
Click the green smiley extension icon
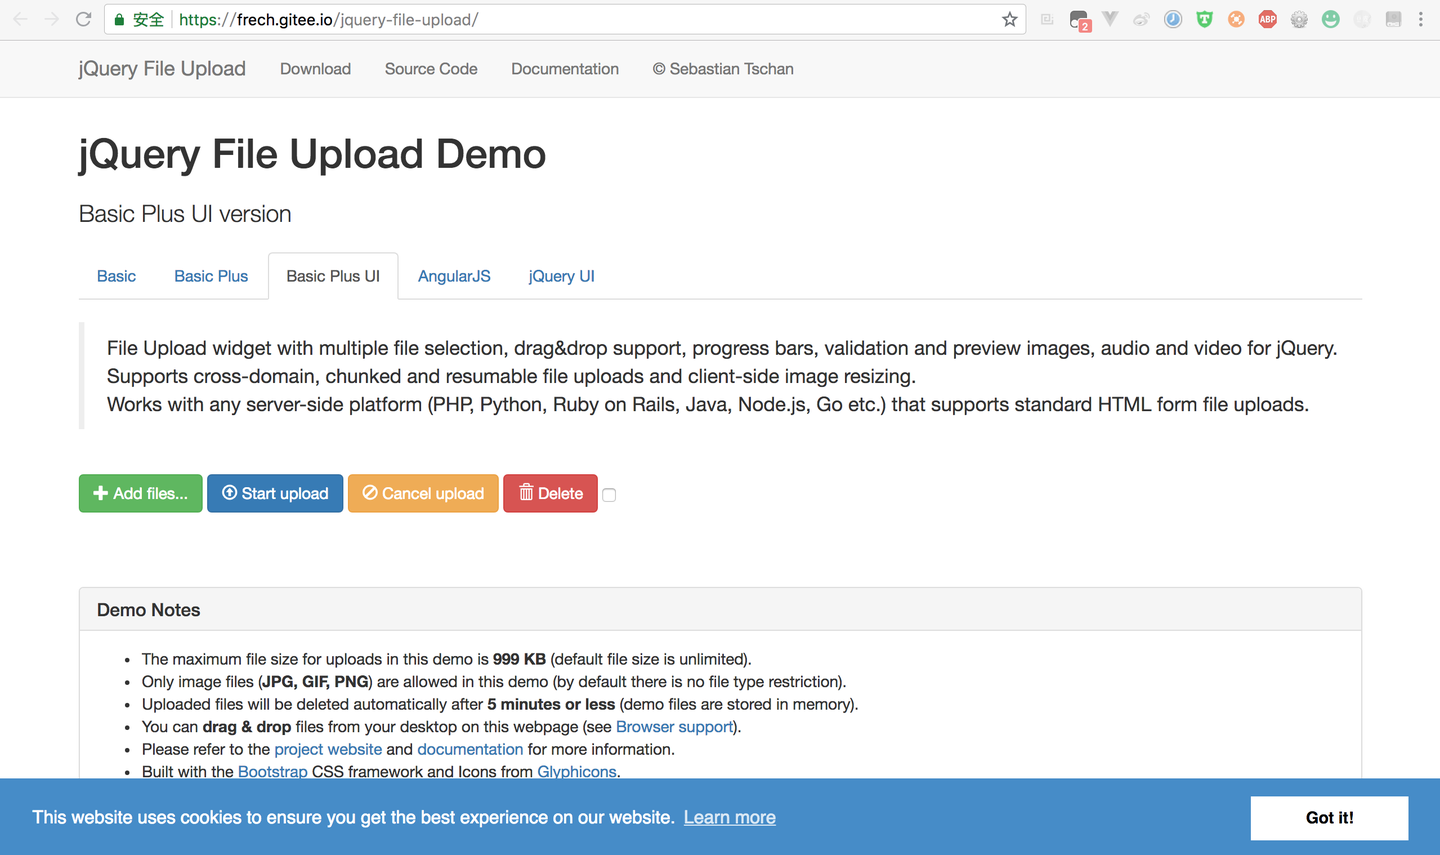(x=1330, y=19)
